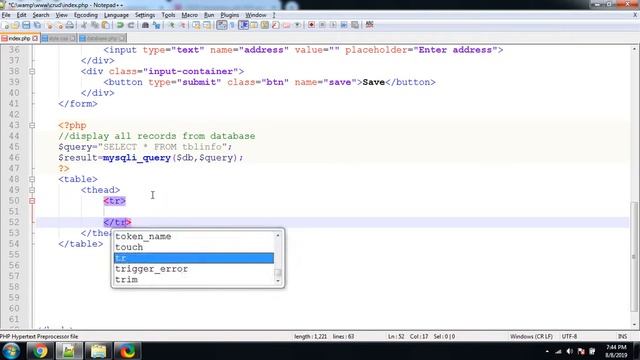Choose 'trim' from autocomplete list
Viewport: 640px width, 360px height.
coord(193,280)
